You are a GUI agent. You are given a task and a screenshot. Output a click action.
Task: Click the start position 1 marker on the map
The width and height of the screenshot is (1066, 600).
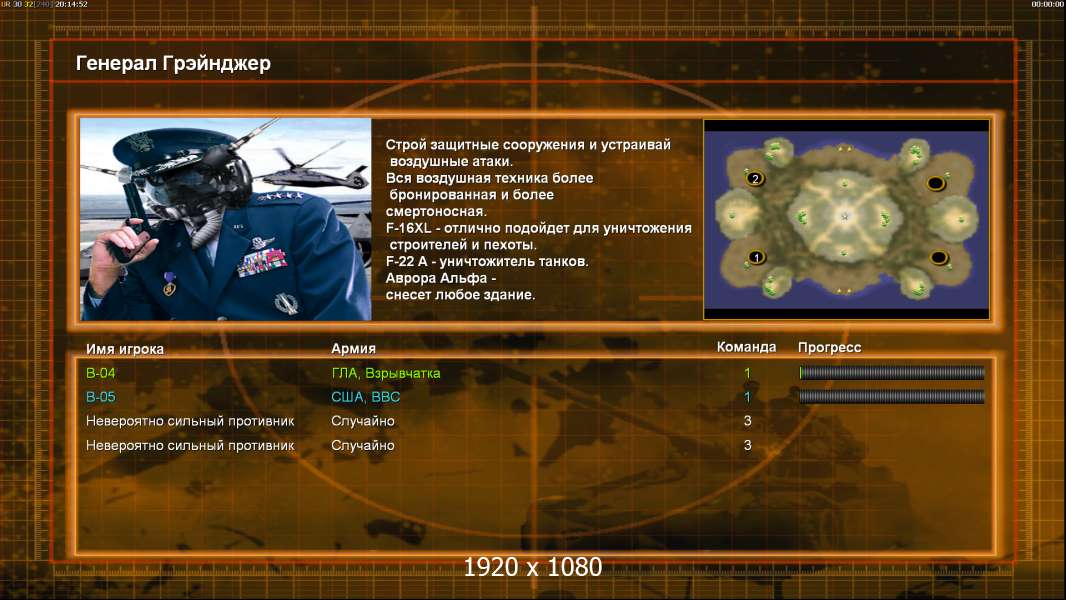[756, 258]
